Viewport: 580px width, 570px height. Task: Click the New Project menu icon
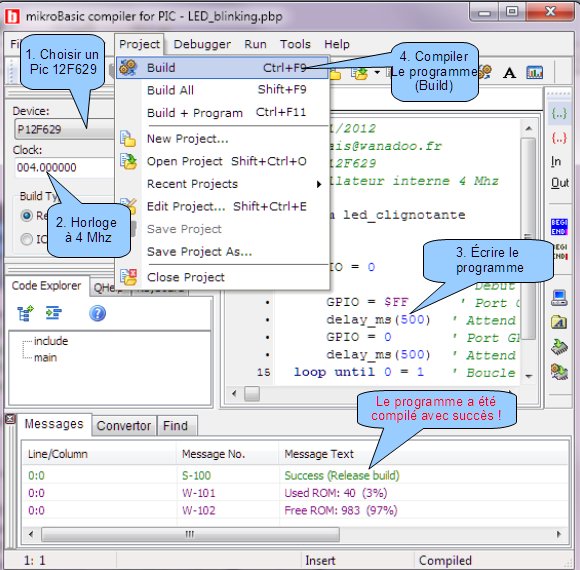pos(128,139)
